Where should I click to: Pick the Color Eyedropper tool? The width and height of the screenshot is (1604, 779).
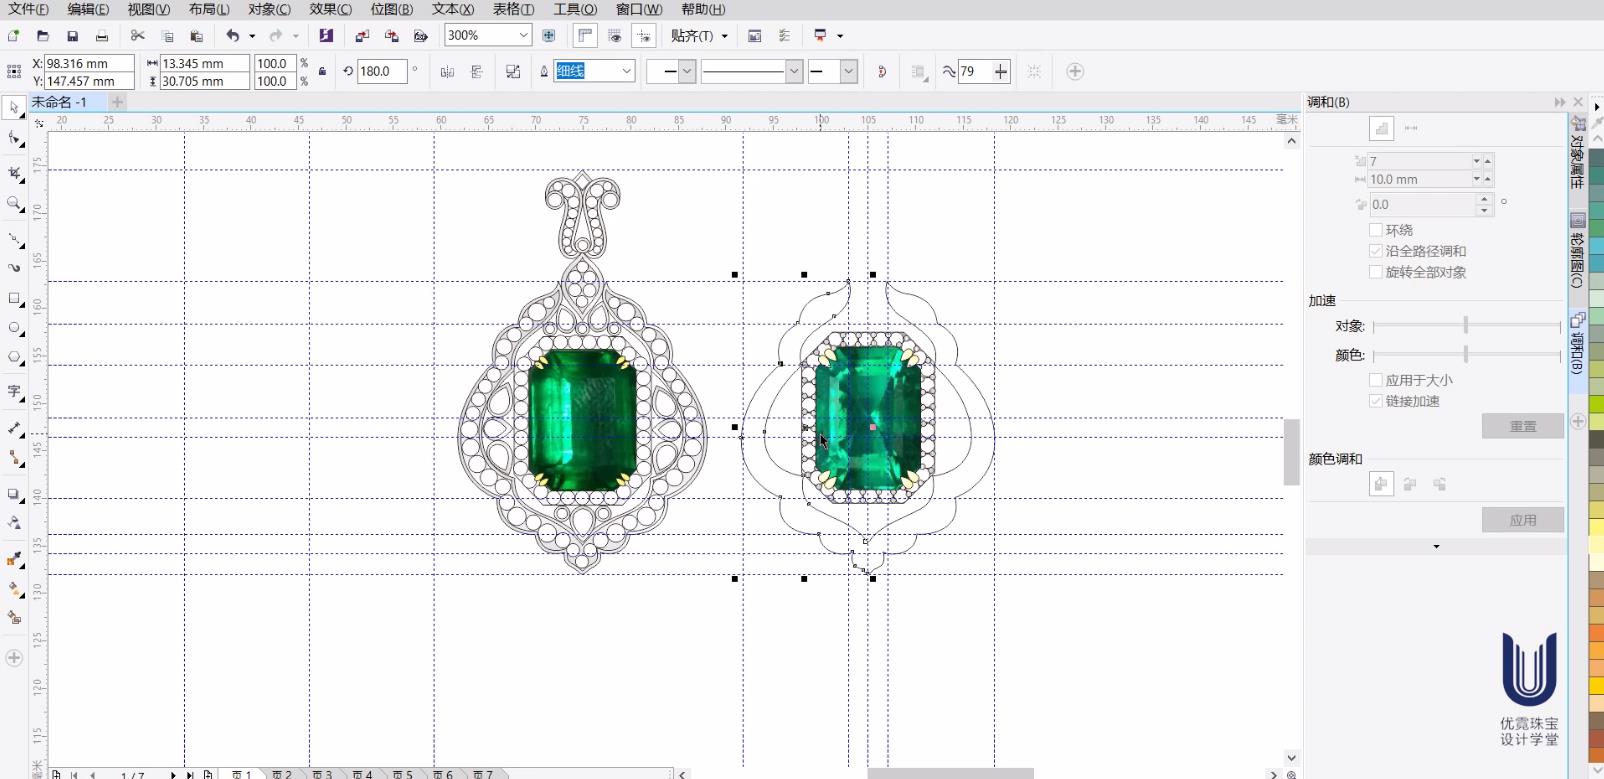coord(14,559)
